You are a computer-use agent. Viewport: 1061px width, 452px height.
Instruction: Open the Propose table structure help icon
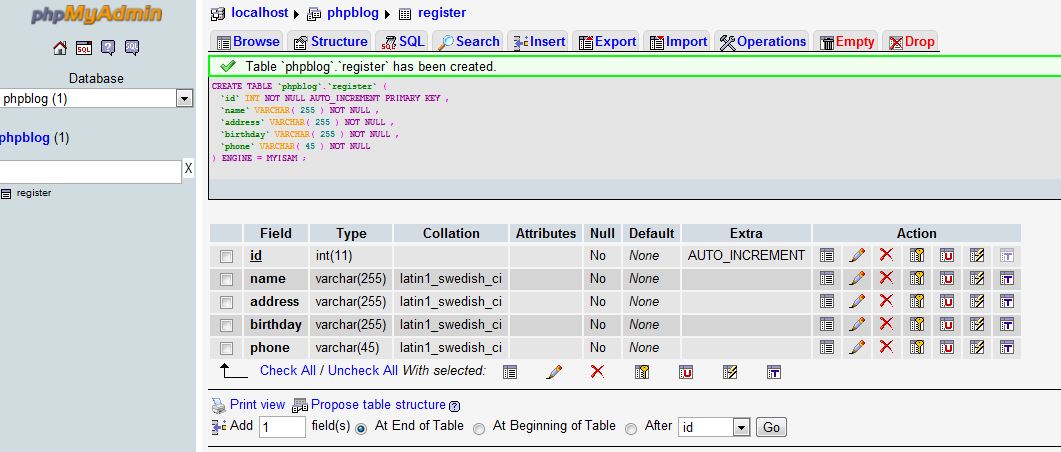click(455, 407)
